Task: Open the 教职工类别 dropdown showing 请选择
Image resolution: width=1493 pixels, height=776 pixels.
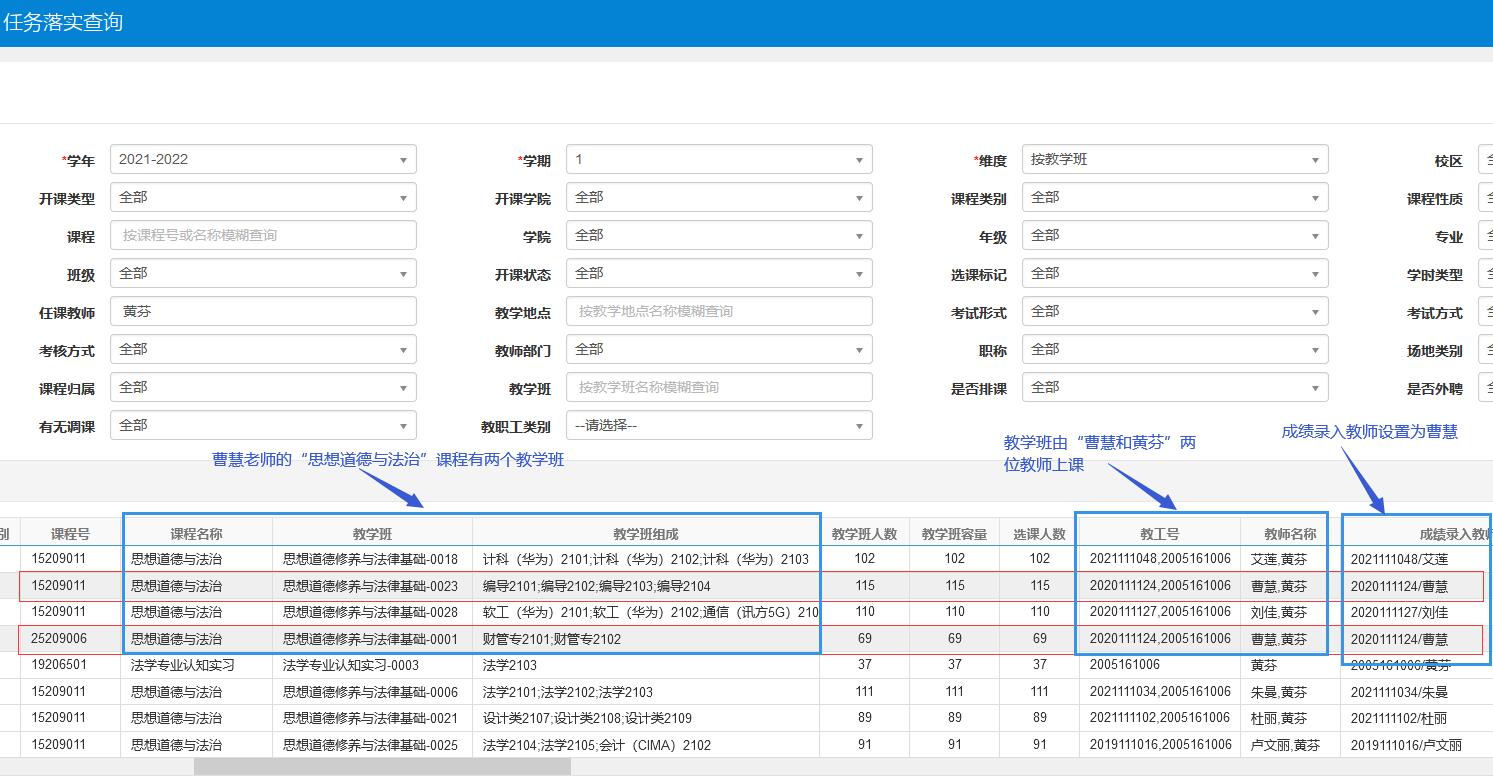Action: [719, 426]
